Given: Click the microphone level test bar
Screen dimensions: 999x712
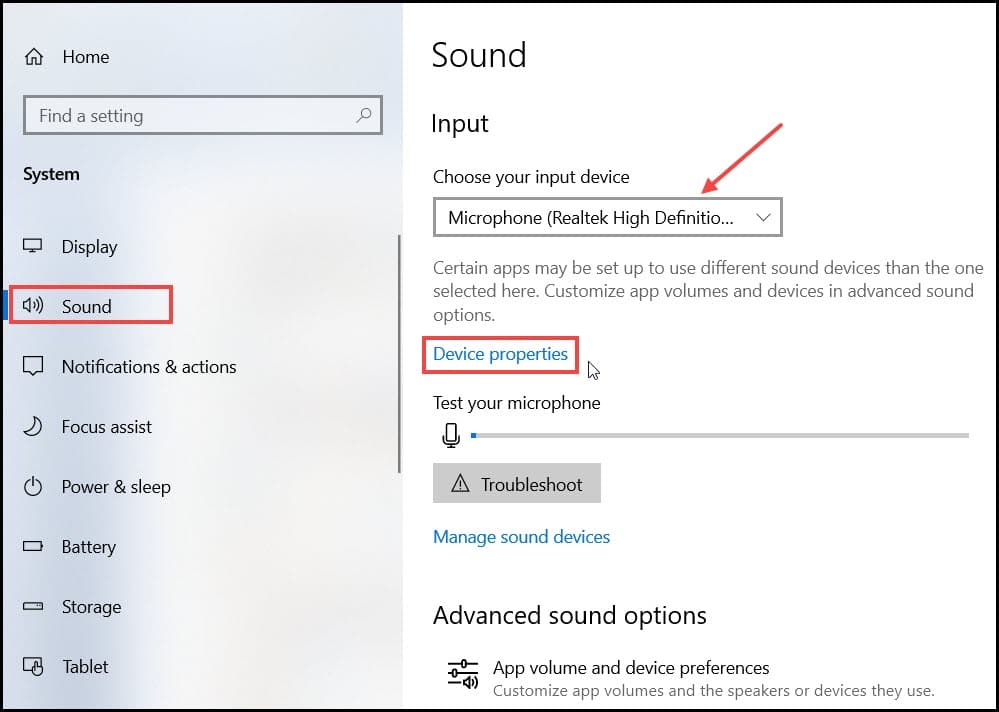Looking at the screenshot, I should coord(720,435).
